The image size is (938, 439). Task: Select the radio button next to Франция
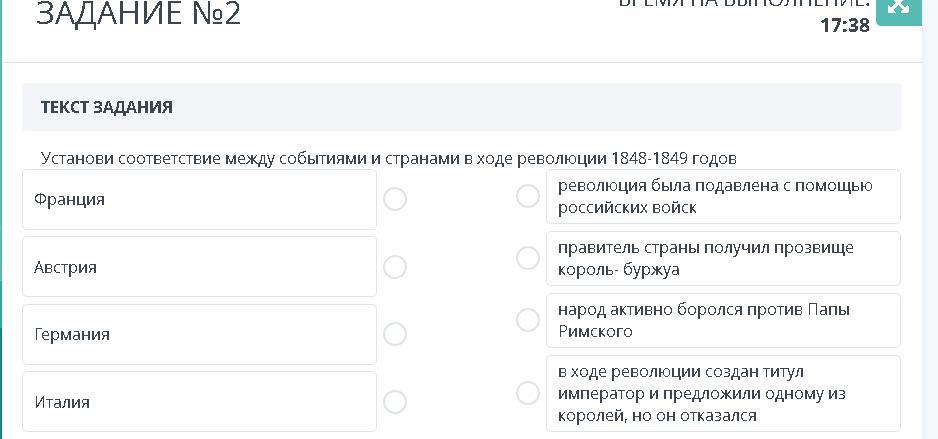pos(395,199)
